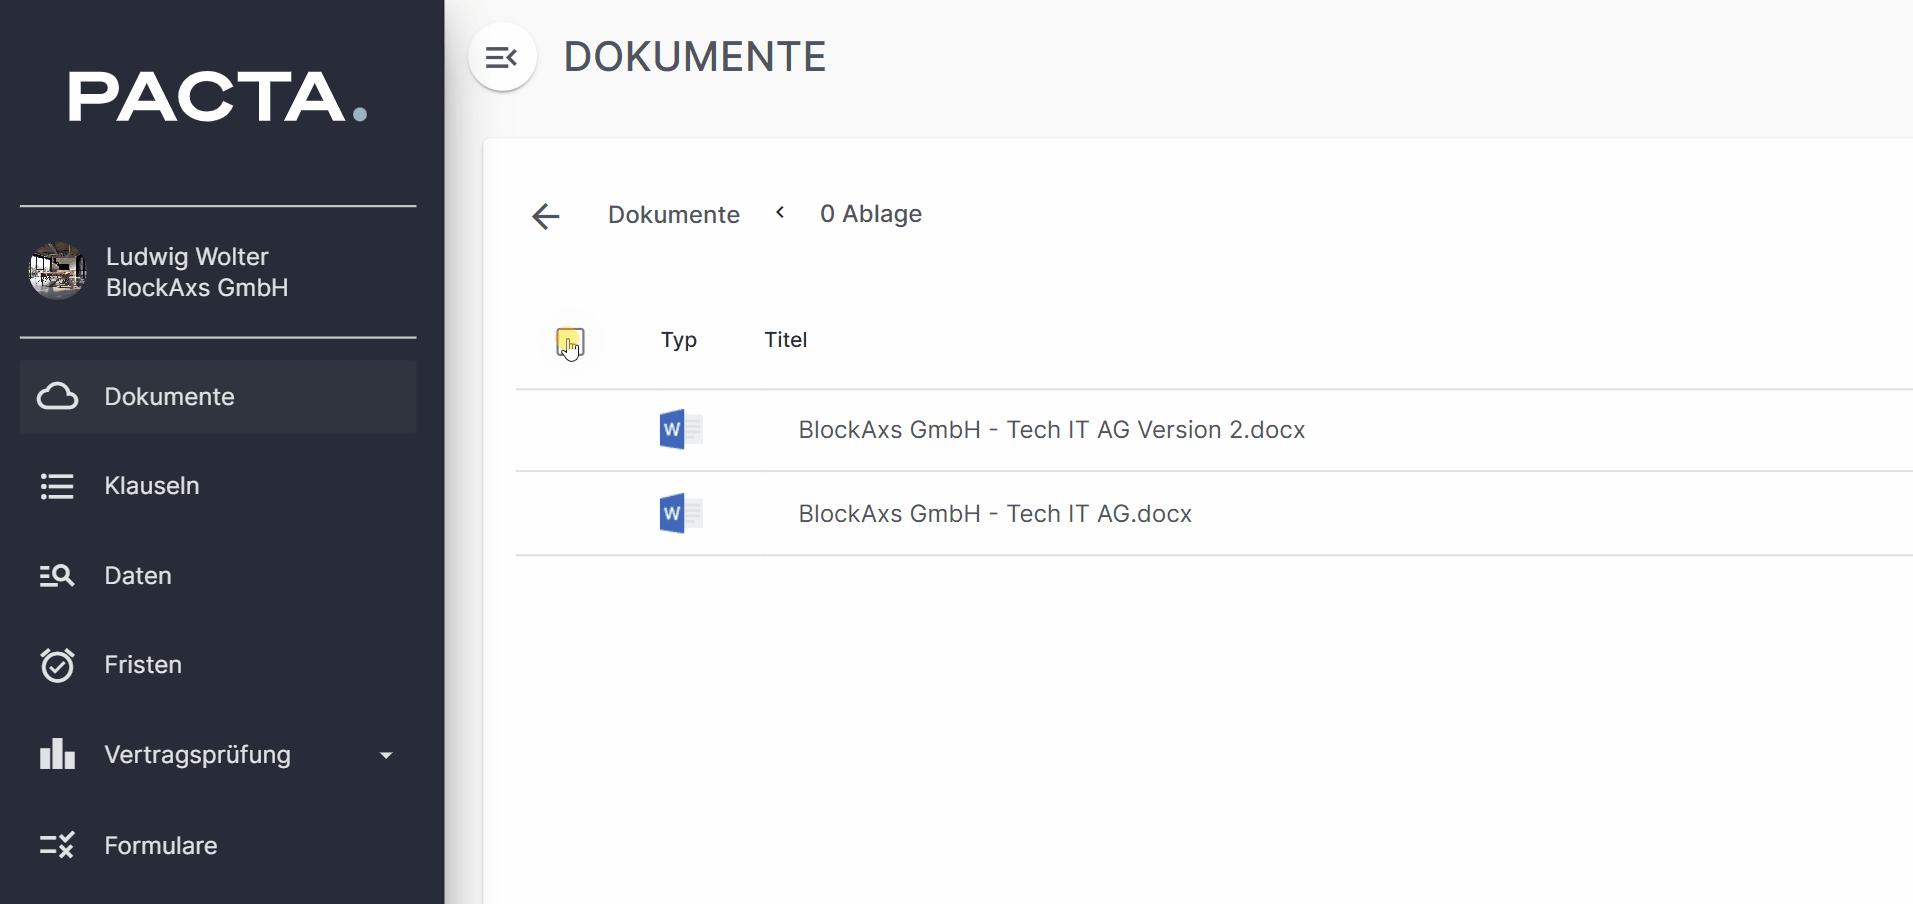Image resolution: width=1913 pixels, height=904 pixels.
Task: Open the 0 Ablage breadcrumb
Action: pos(871,214)
